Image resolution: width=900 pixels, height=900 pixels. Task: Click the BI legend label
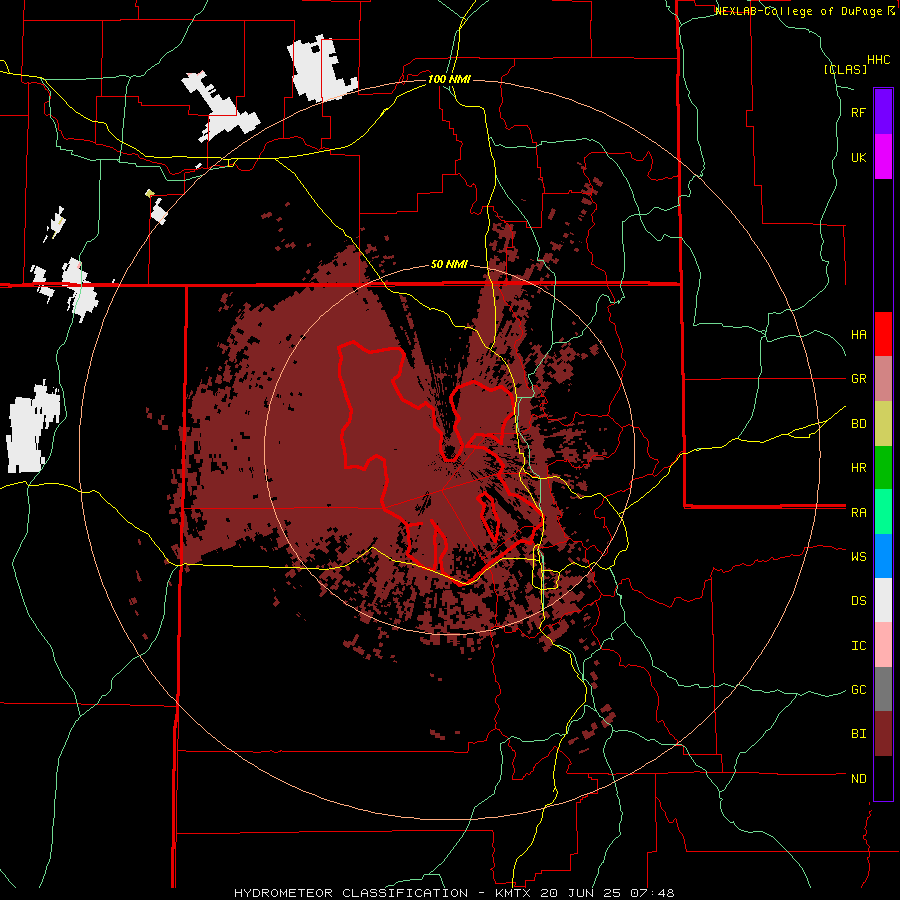pyautogui.click(x=859, y=734)
